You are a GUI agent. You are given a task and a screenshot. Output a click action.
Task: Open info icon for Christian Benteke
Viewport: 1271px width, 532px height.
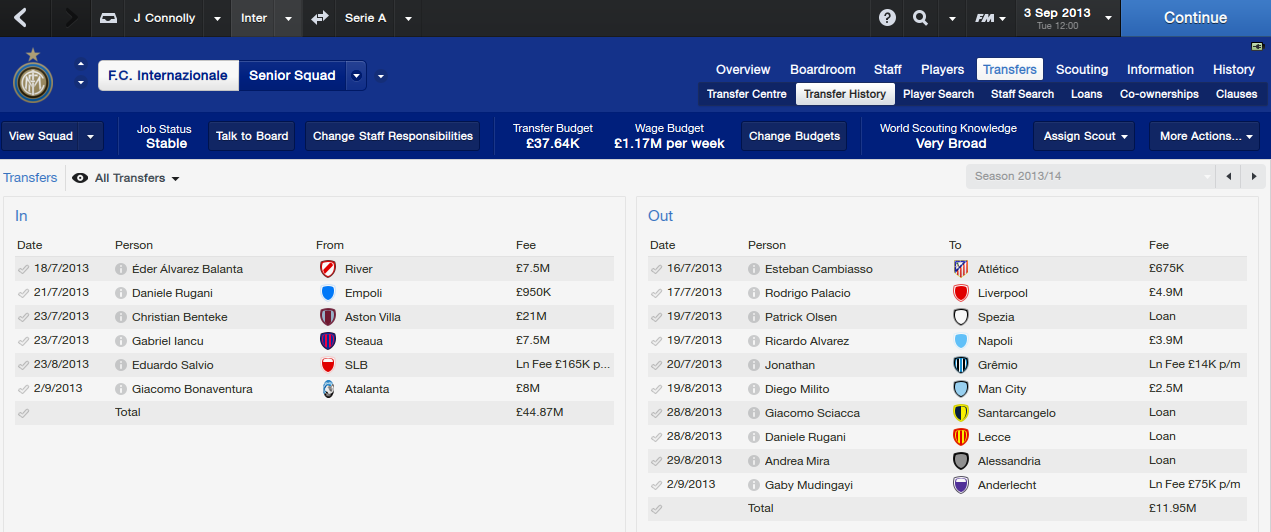pos(121,317)
